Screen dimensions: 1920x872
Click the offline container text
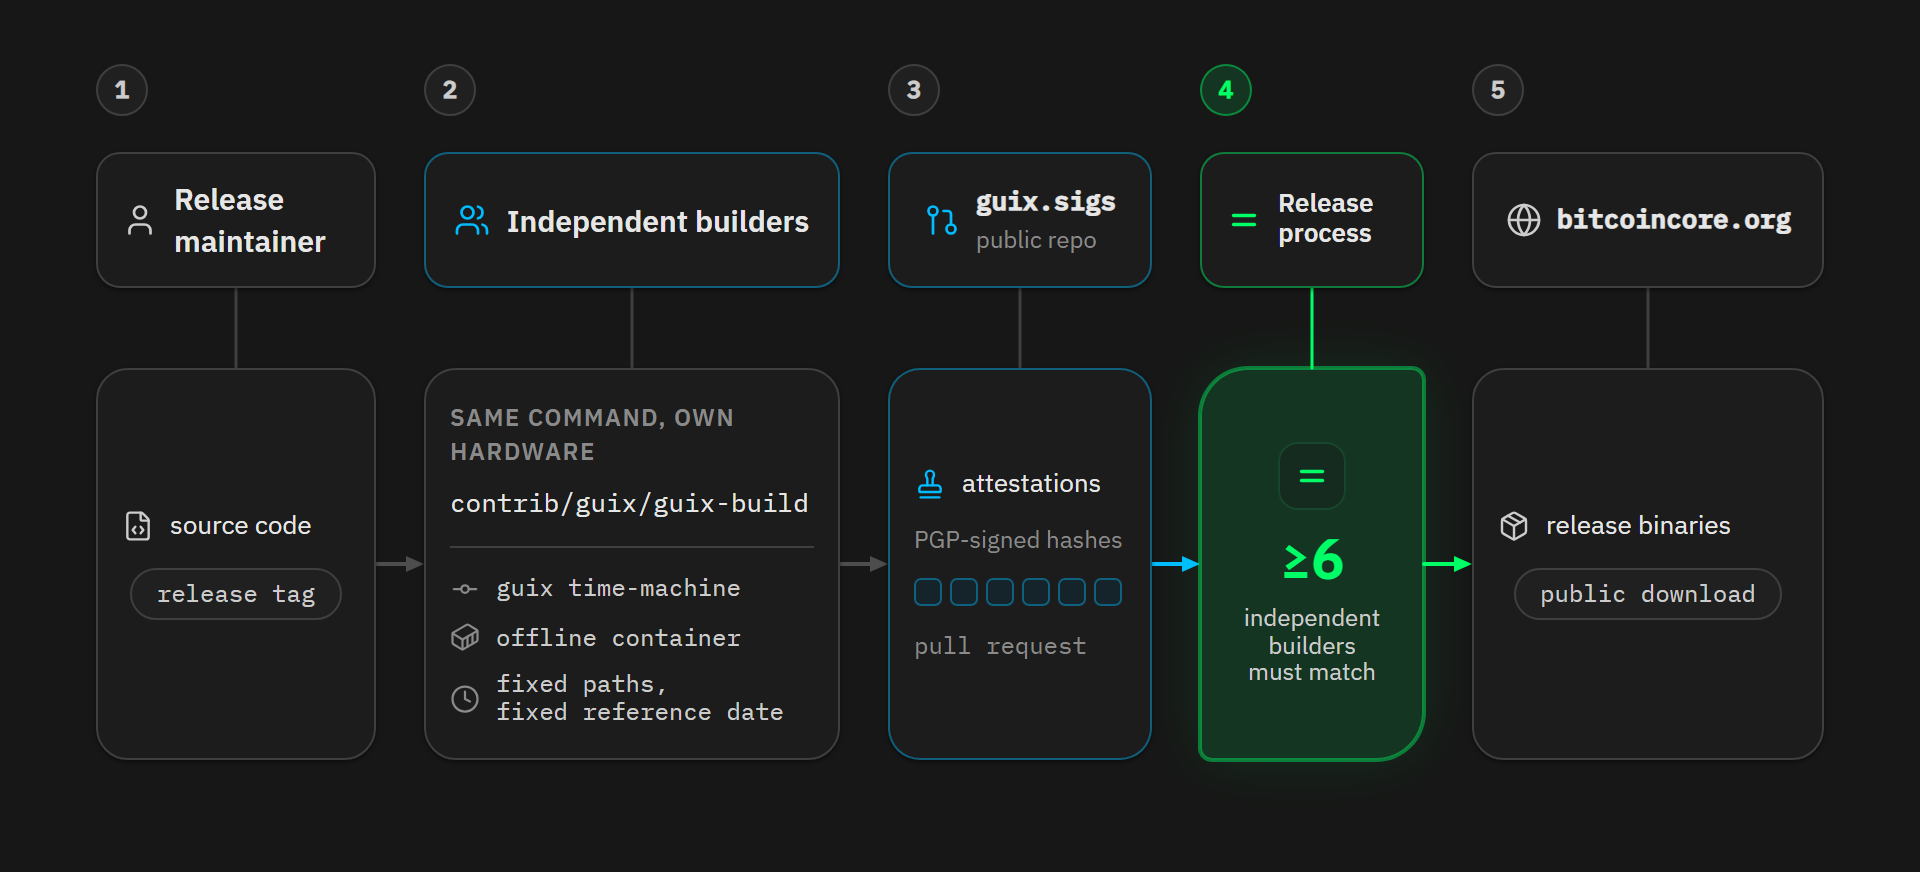[618, 638]
